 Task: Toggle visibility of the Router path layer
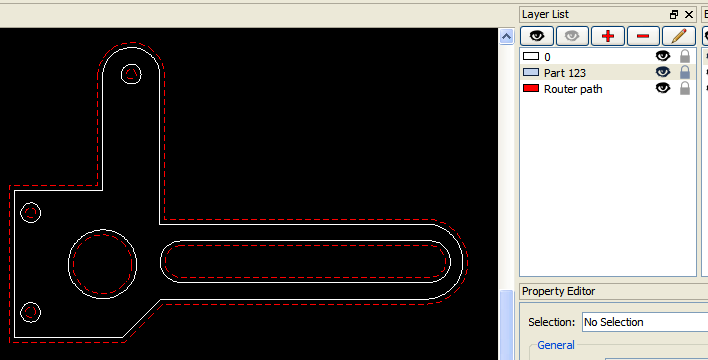tap(662, 89)
